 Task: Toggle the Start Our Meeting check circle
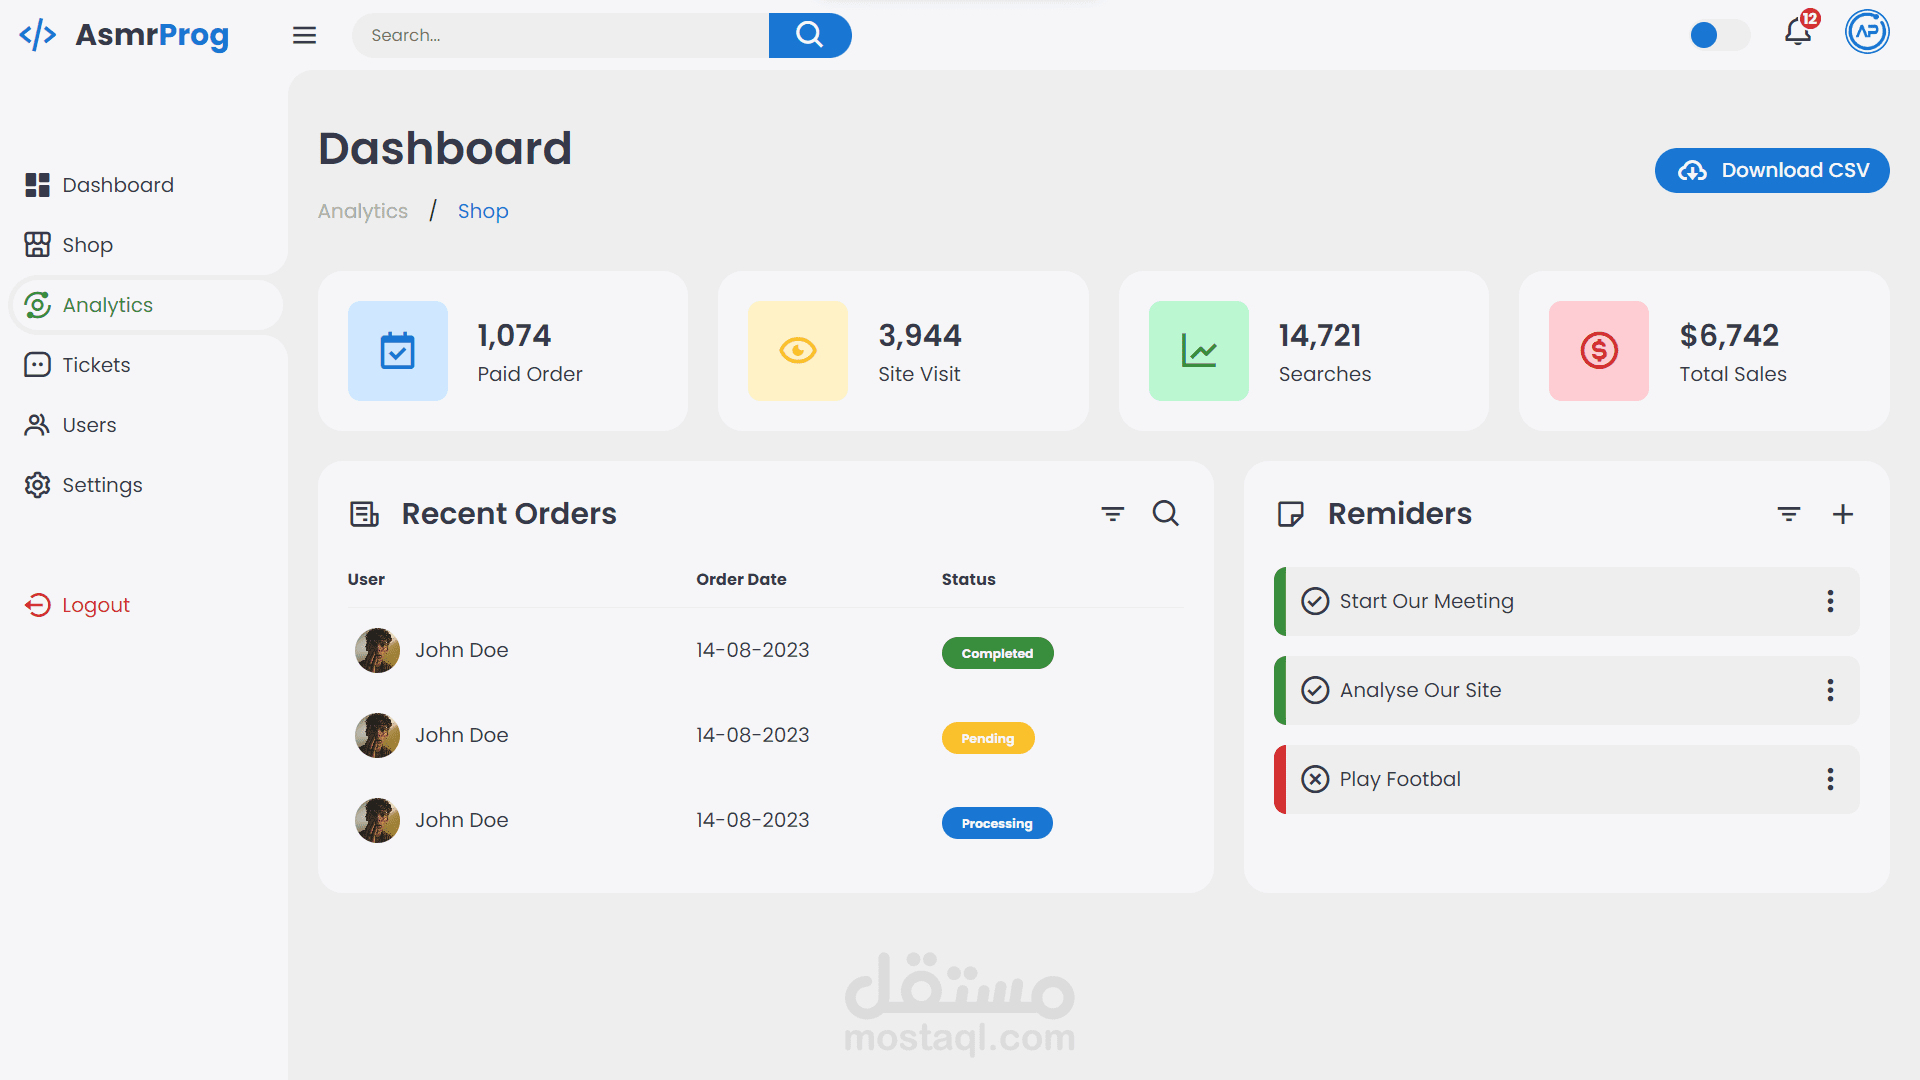(1315, 601)
